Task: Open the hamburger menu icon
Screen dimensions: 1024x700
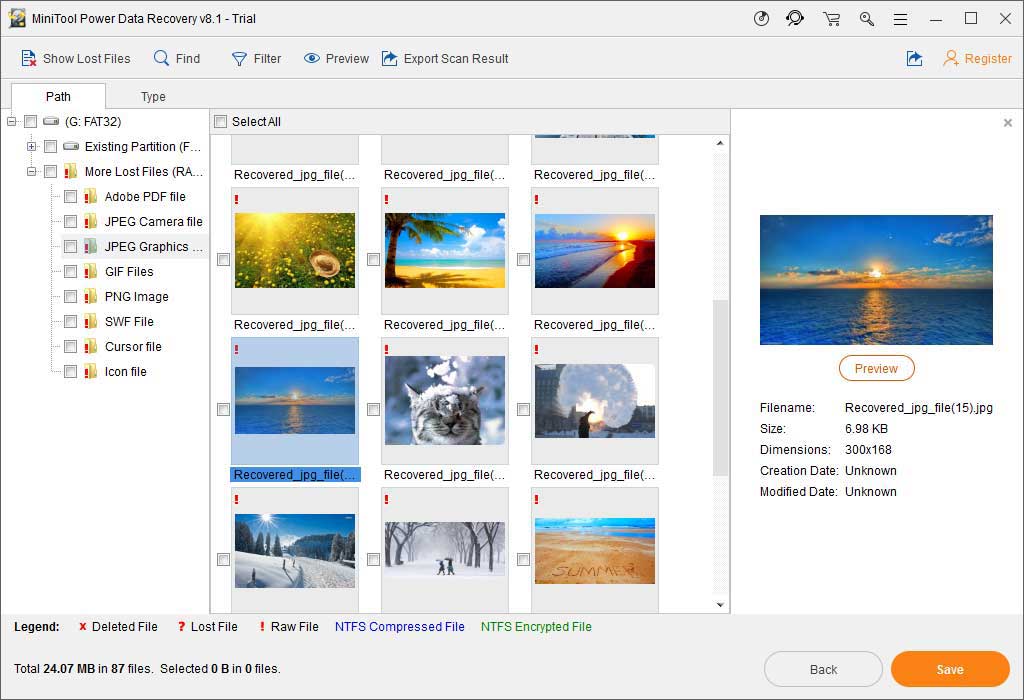Action: [x=900, y=19]
